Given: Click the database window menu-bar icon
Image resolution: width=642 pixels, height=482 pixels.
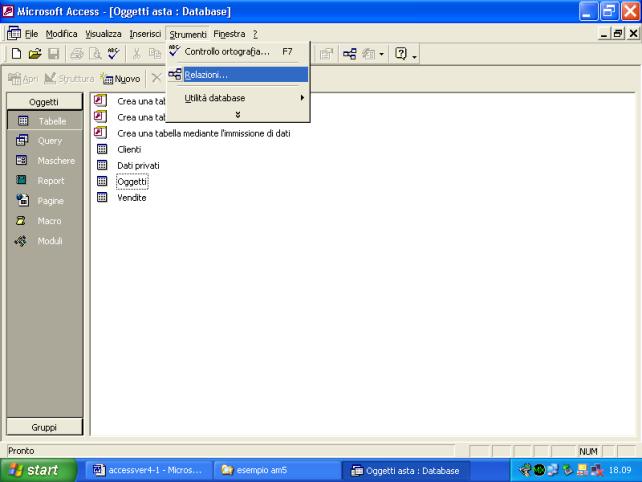Looking at the screenshot, I should click(14, 33).
